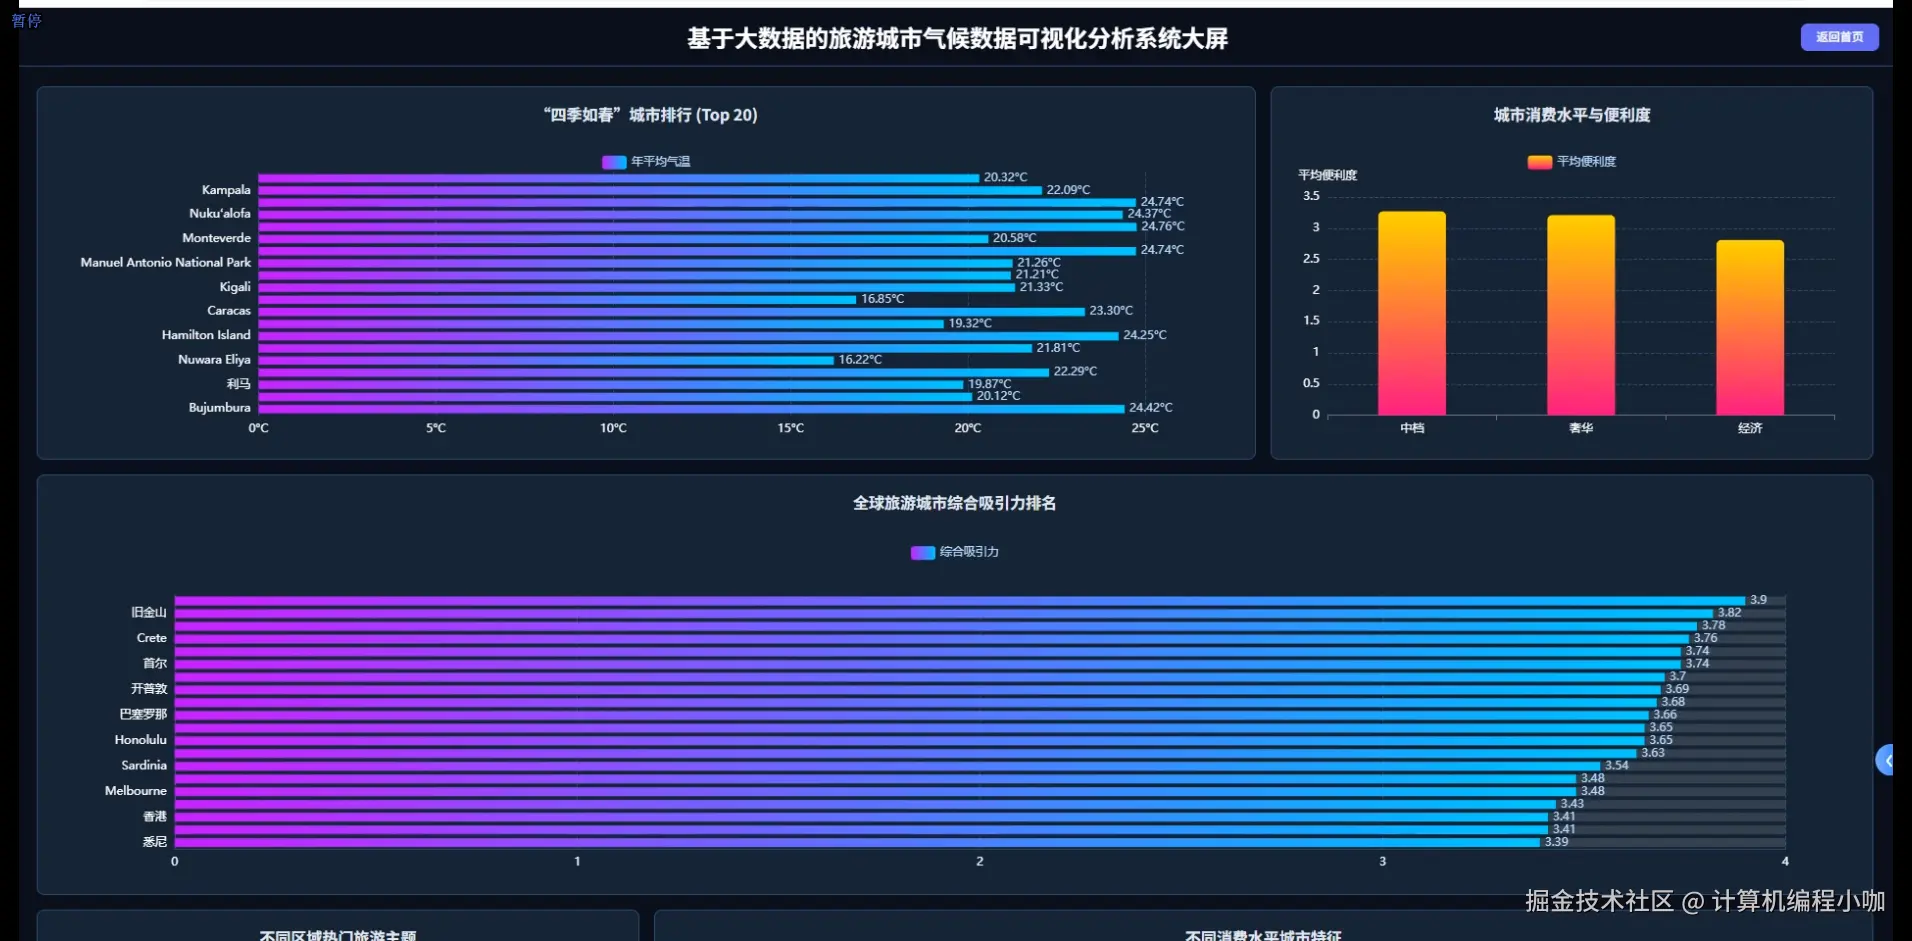The height and width of the screenshot is (941, 1912).
Task: Click the 暂停 link at top left
Action: click(26, 21)
